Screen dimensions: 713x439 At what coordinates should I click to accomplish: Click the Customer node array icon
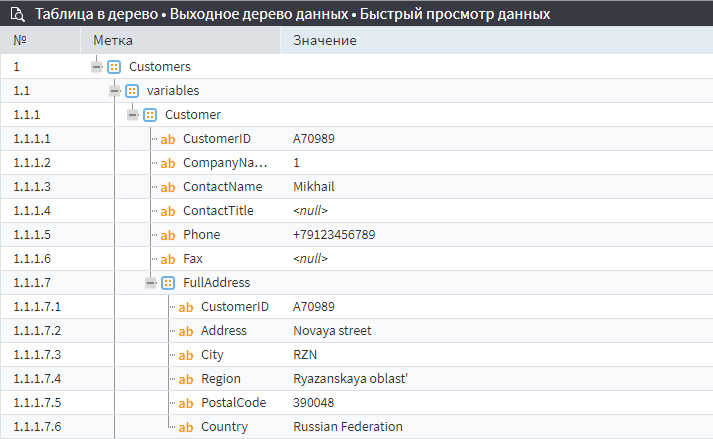150,115
